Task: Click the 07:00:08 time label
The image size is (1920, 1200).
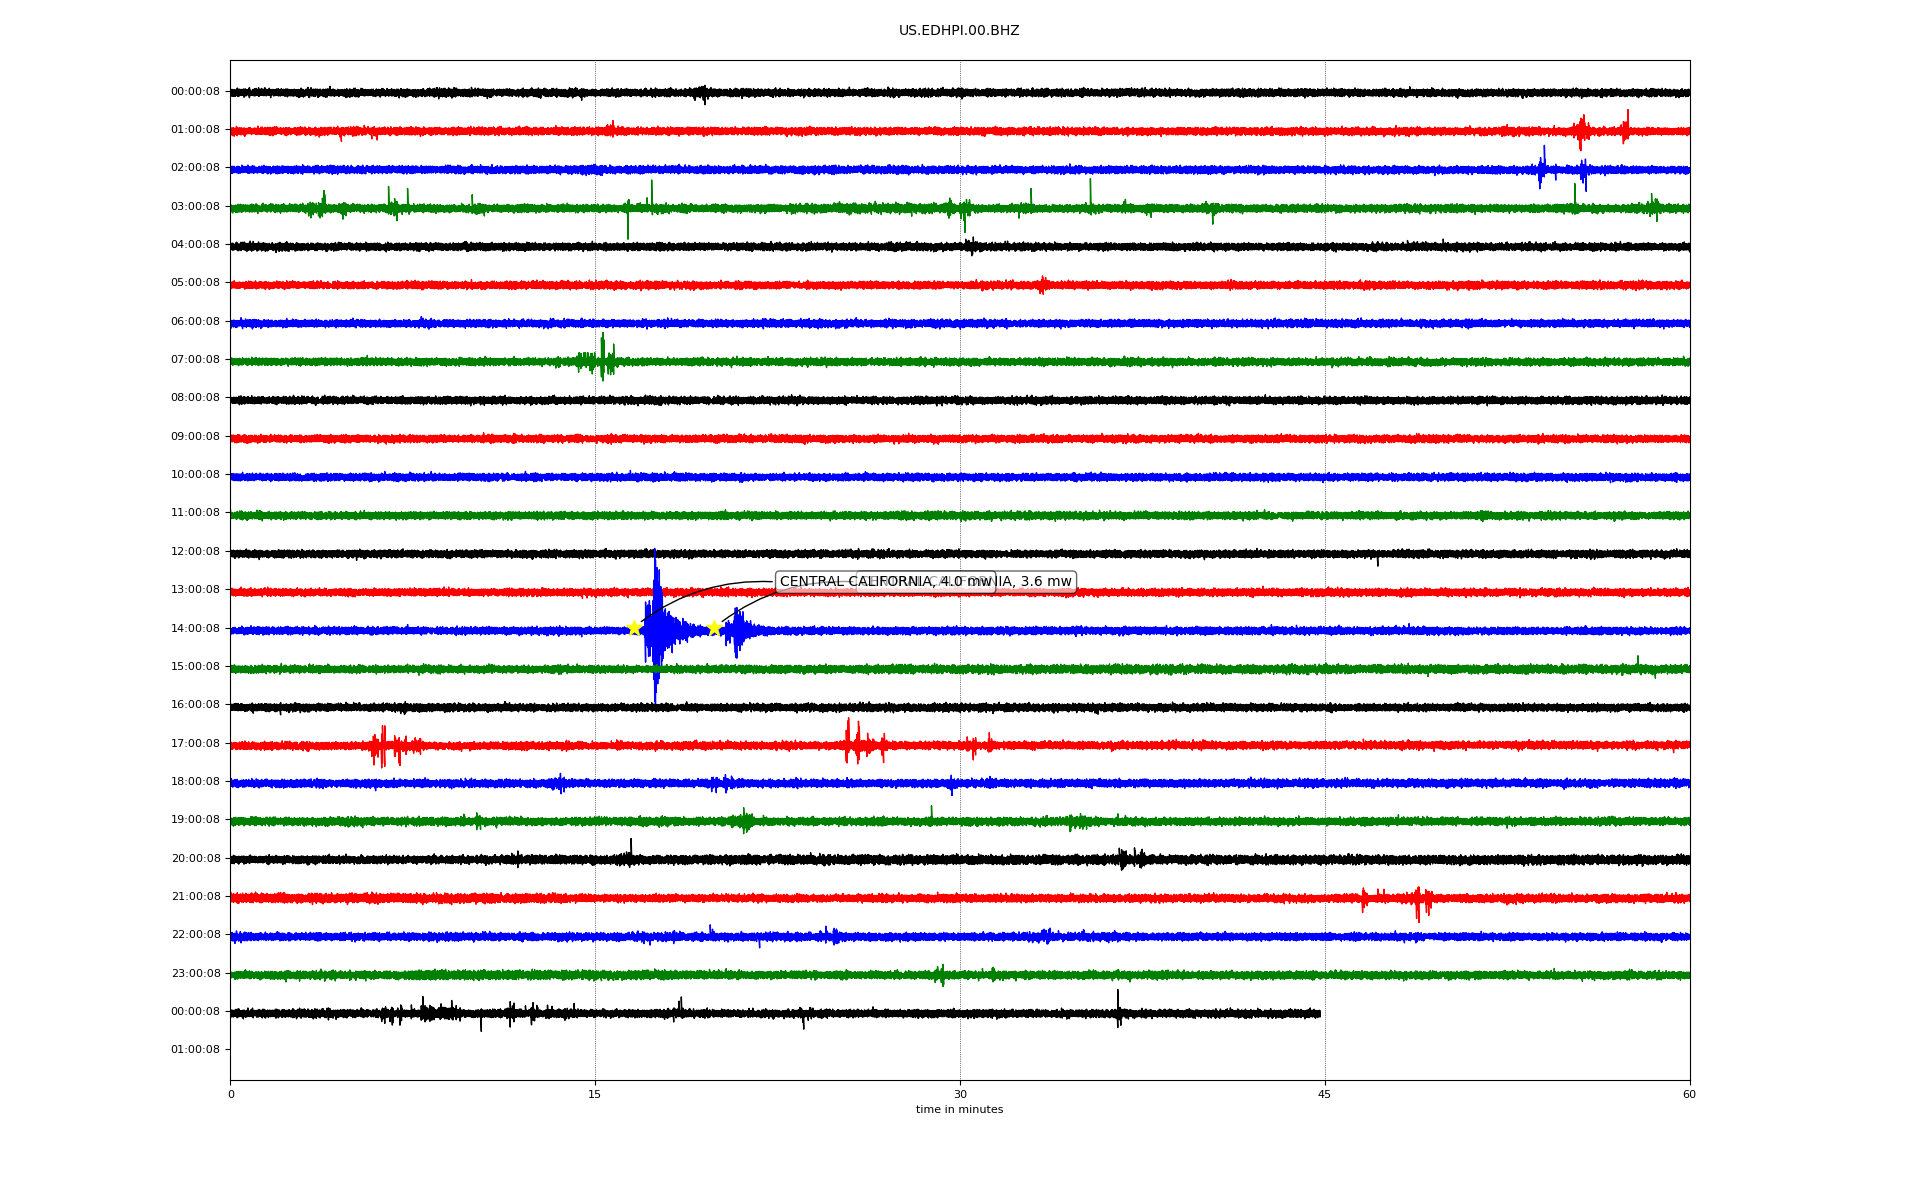Action: [195, 360]
